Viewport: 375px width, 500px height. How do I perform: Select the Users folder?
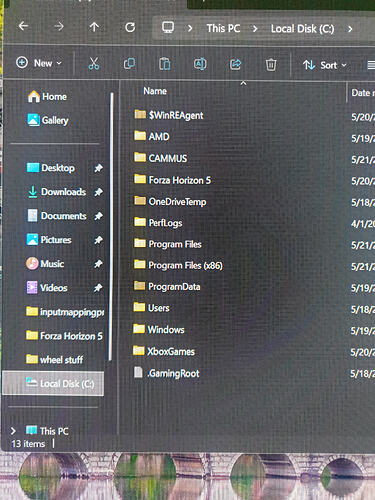pyautogui.click(x=151, y=308)
